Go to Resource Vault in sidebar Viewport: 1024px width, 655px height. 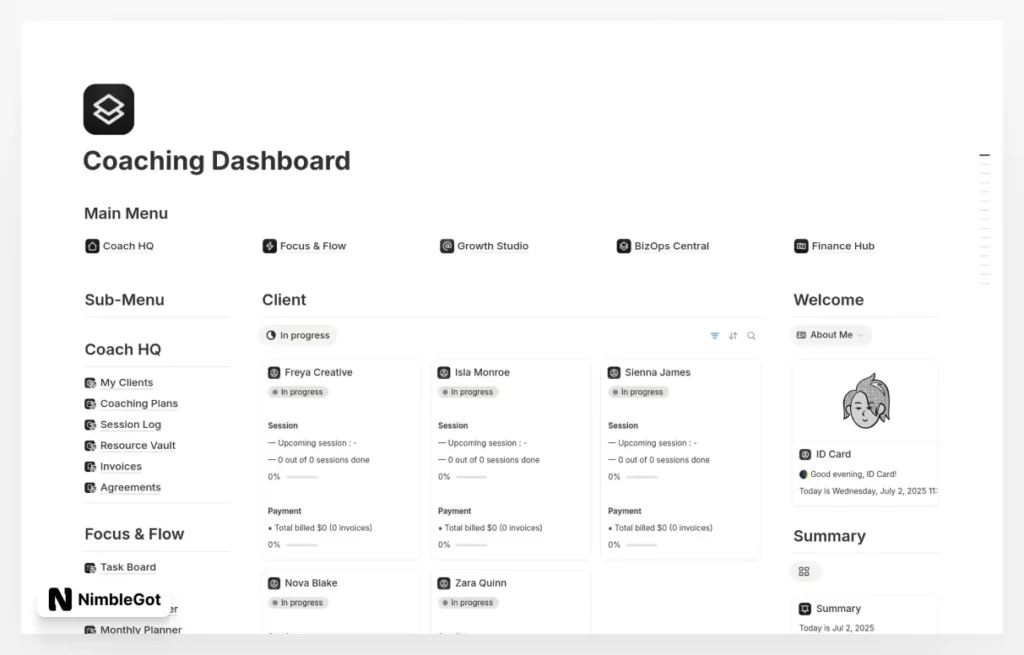pos(137,446)
